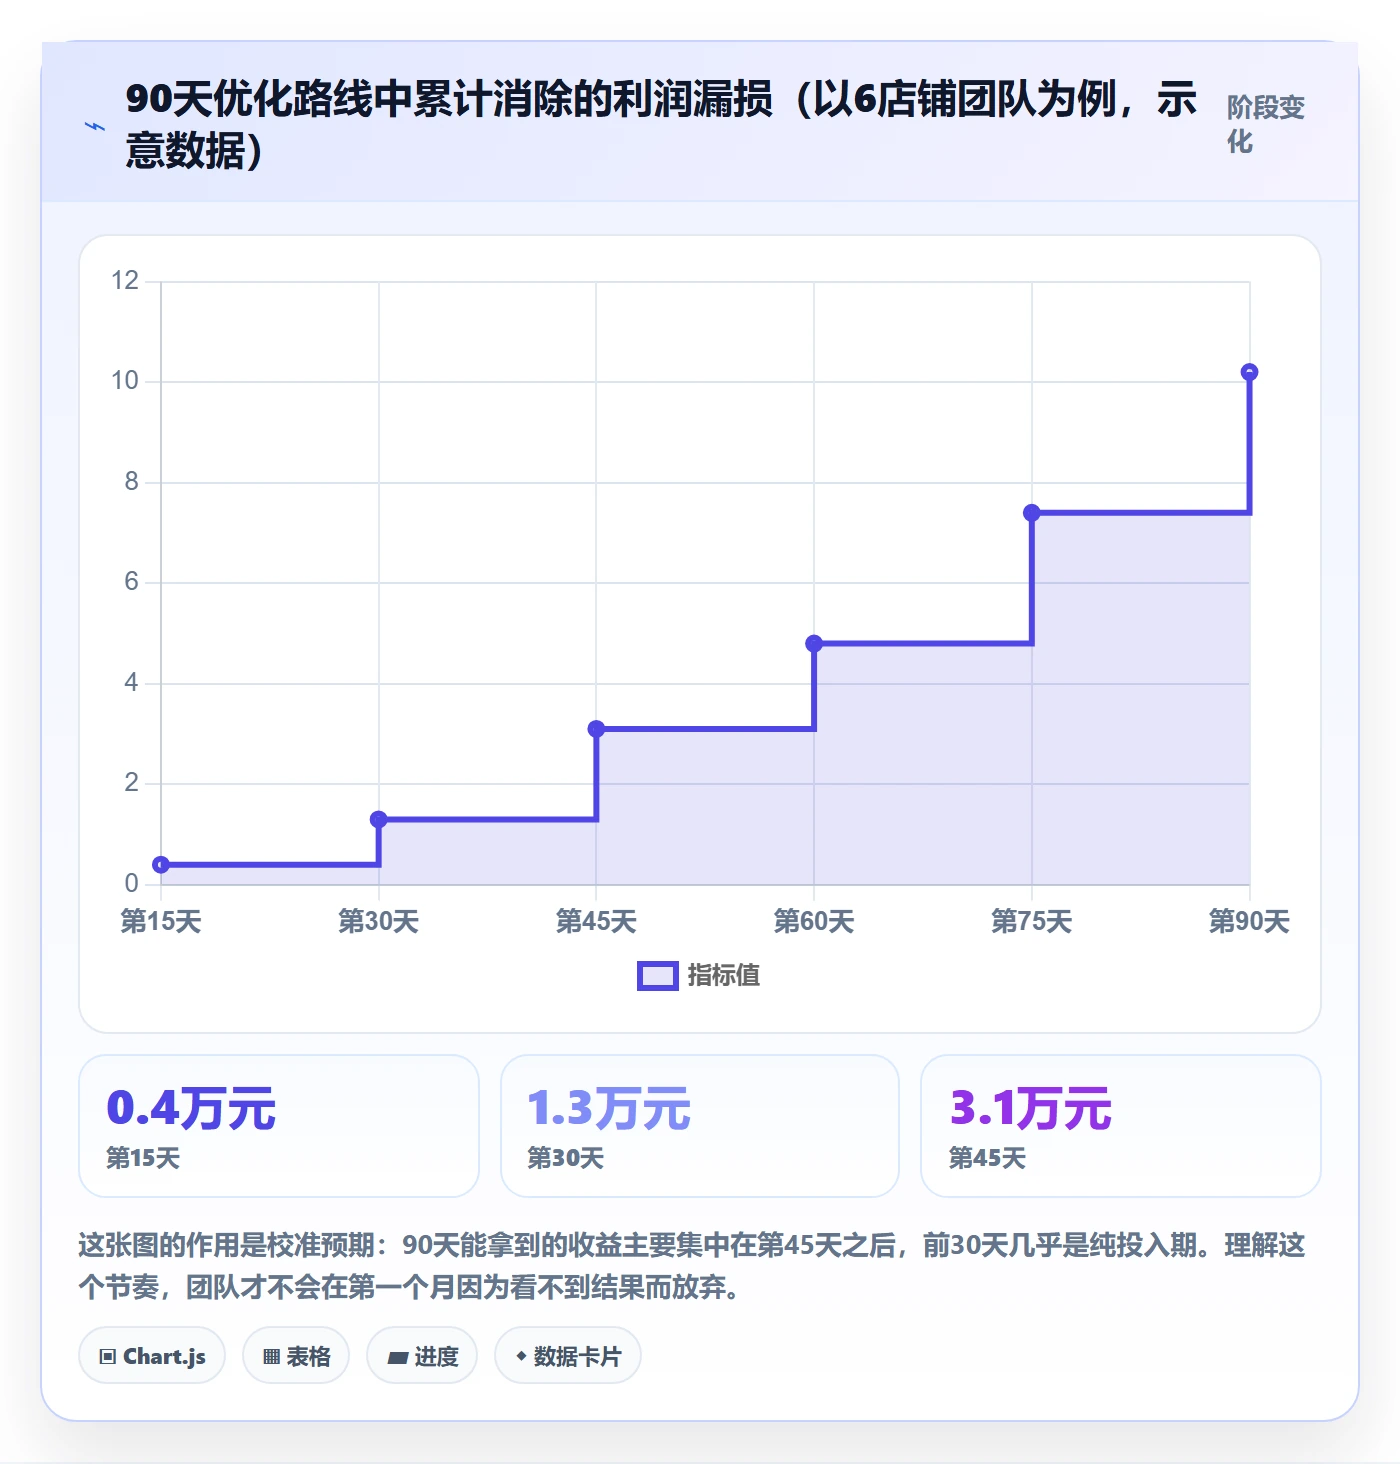Viewport: 1400px width, 1464px height.
Task: Click the 第45天 x-axis label
Action: click(x=596, y=921)
